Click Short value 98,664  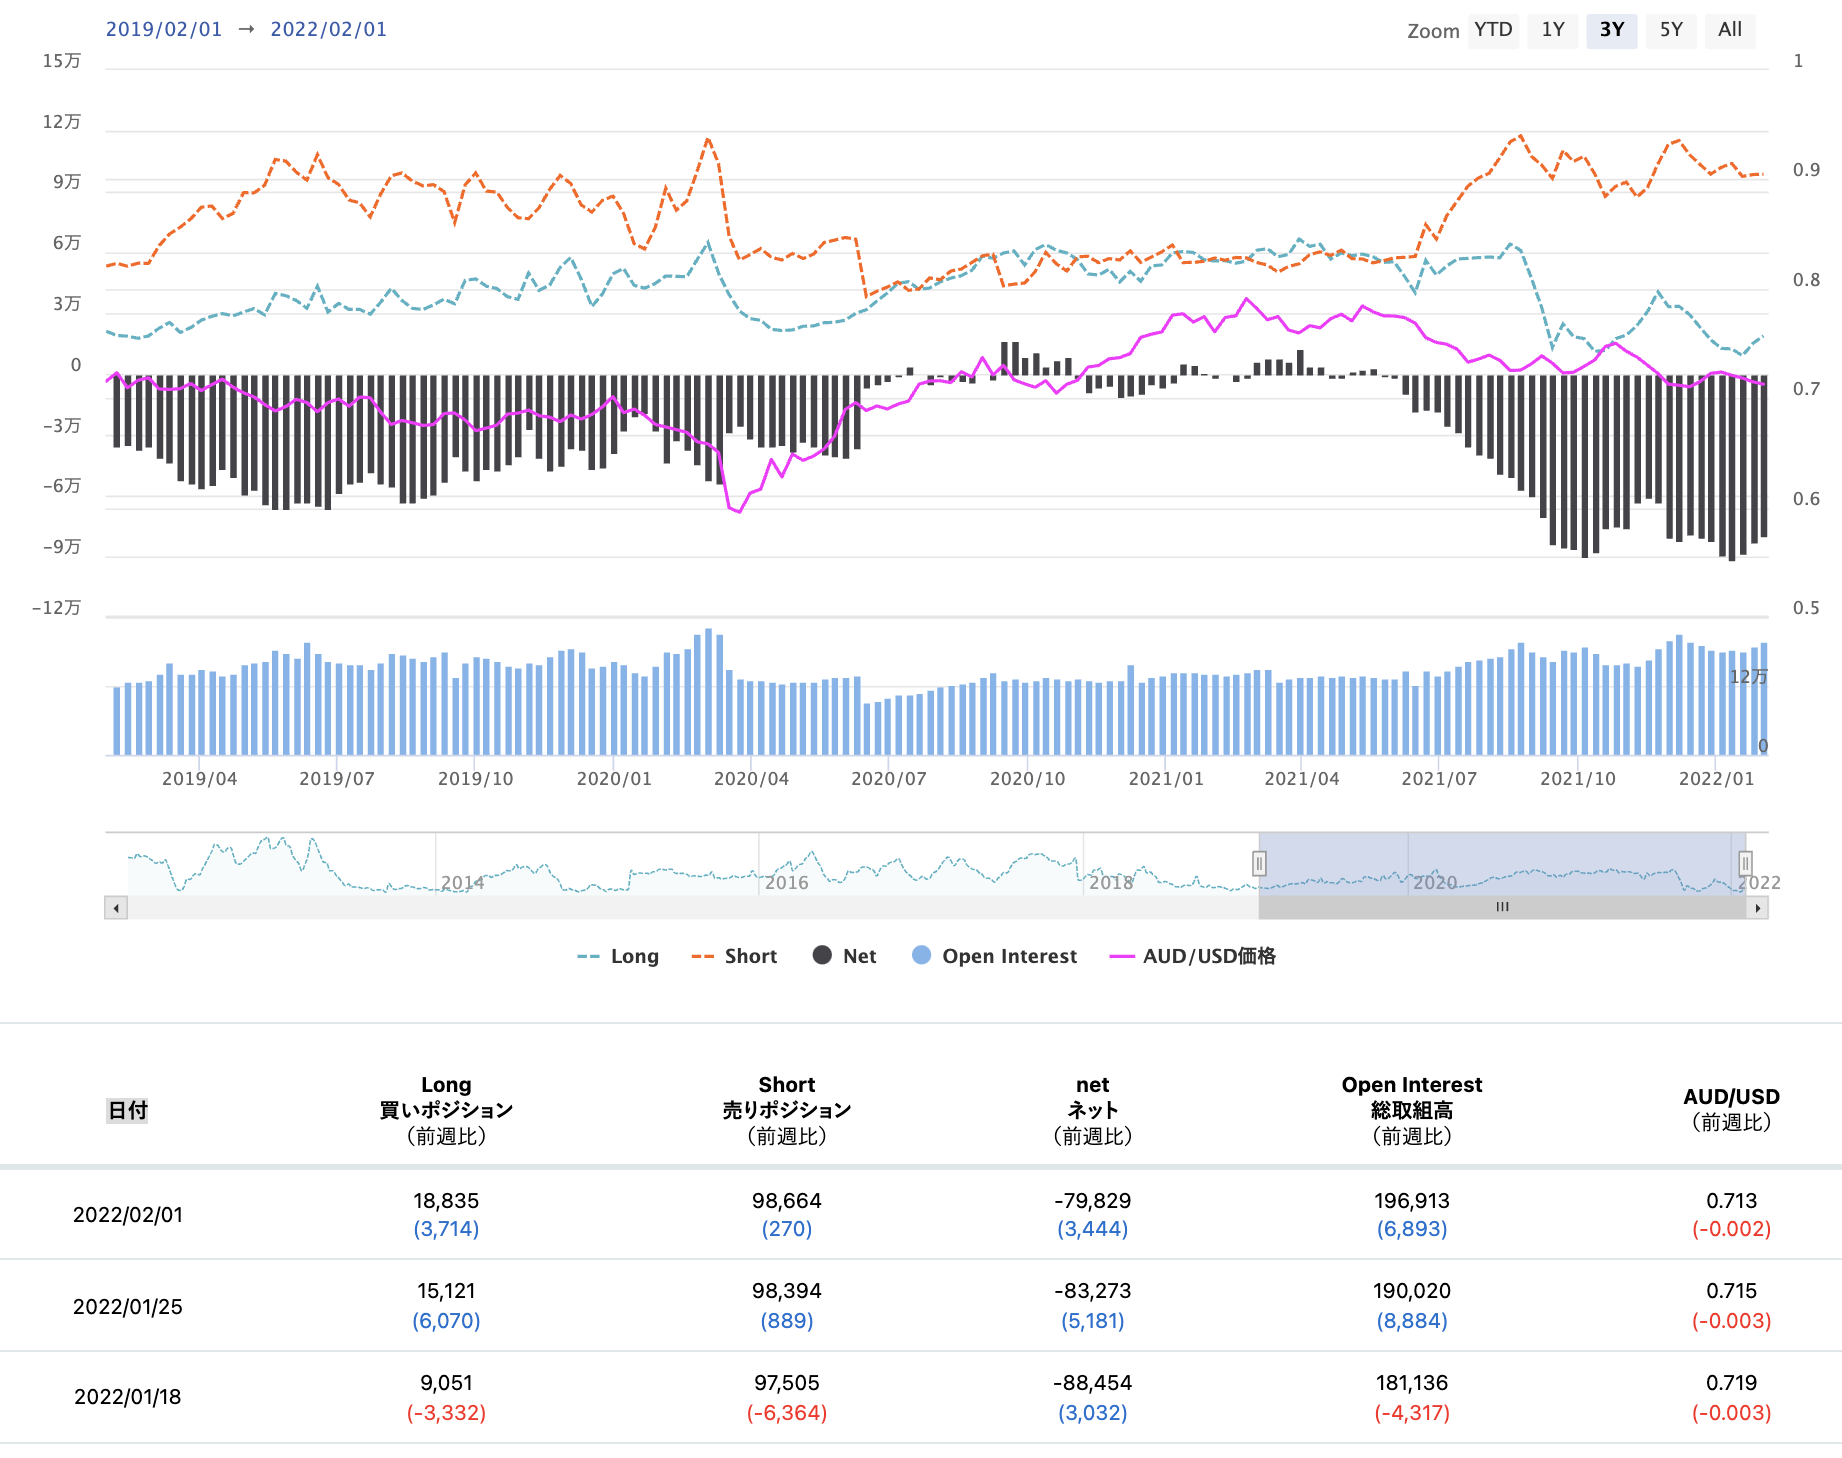pyautogui.click(x=787, y=1201)
